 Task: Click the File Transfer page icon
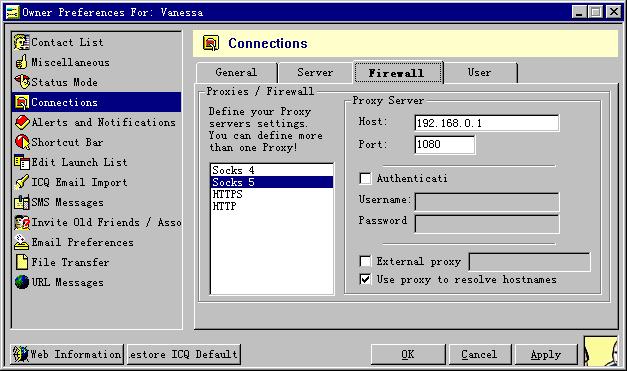click(x=22, y=262)
